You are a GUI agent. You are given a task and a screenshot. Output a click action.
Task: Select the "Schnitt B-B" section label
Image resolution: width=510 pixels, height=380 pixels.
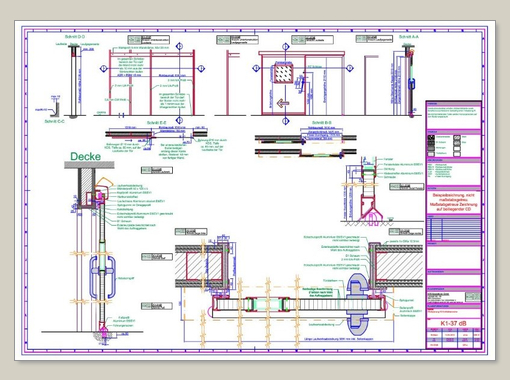(322, 123)
